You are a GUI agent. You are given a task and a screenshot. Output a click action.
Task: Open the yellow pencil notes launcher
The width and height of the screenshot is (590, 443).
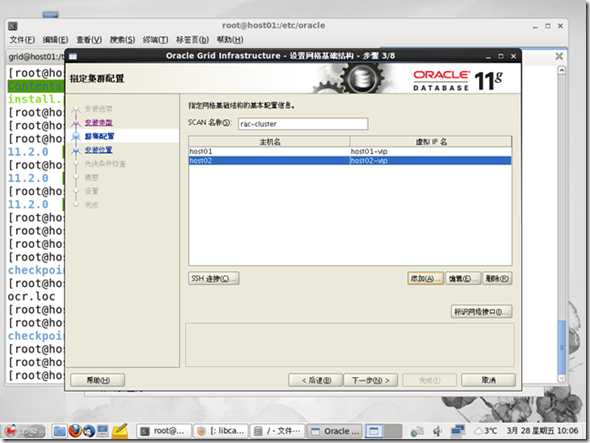point(120,431)
